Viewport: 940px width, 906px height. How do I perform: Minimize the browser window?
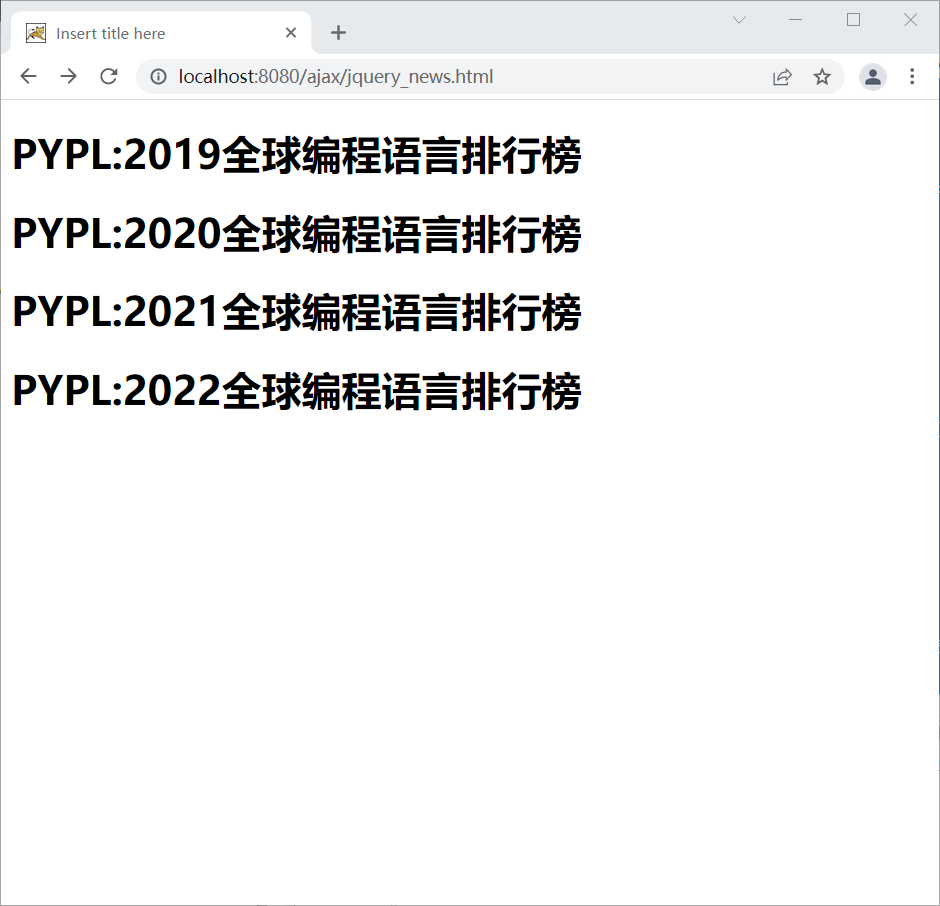pyautogui.click(x=796, y=20)
